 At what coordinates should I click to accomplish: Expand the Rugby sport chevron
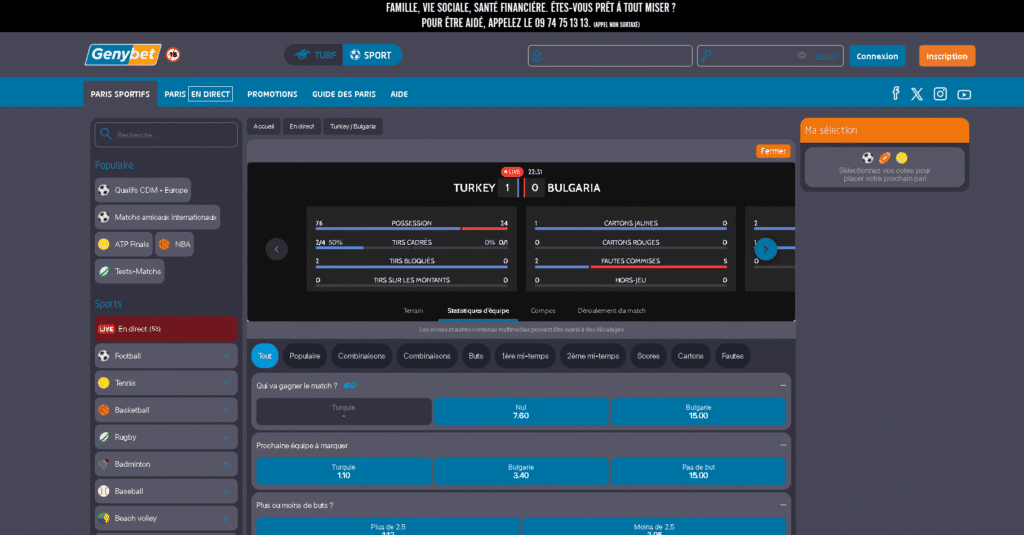(226, 437)
